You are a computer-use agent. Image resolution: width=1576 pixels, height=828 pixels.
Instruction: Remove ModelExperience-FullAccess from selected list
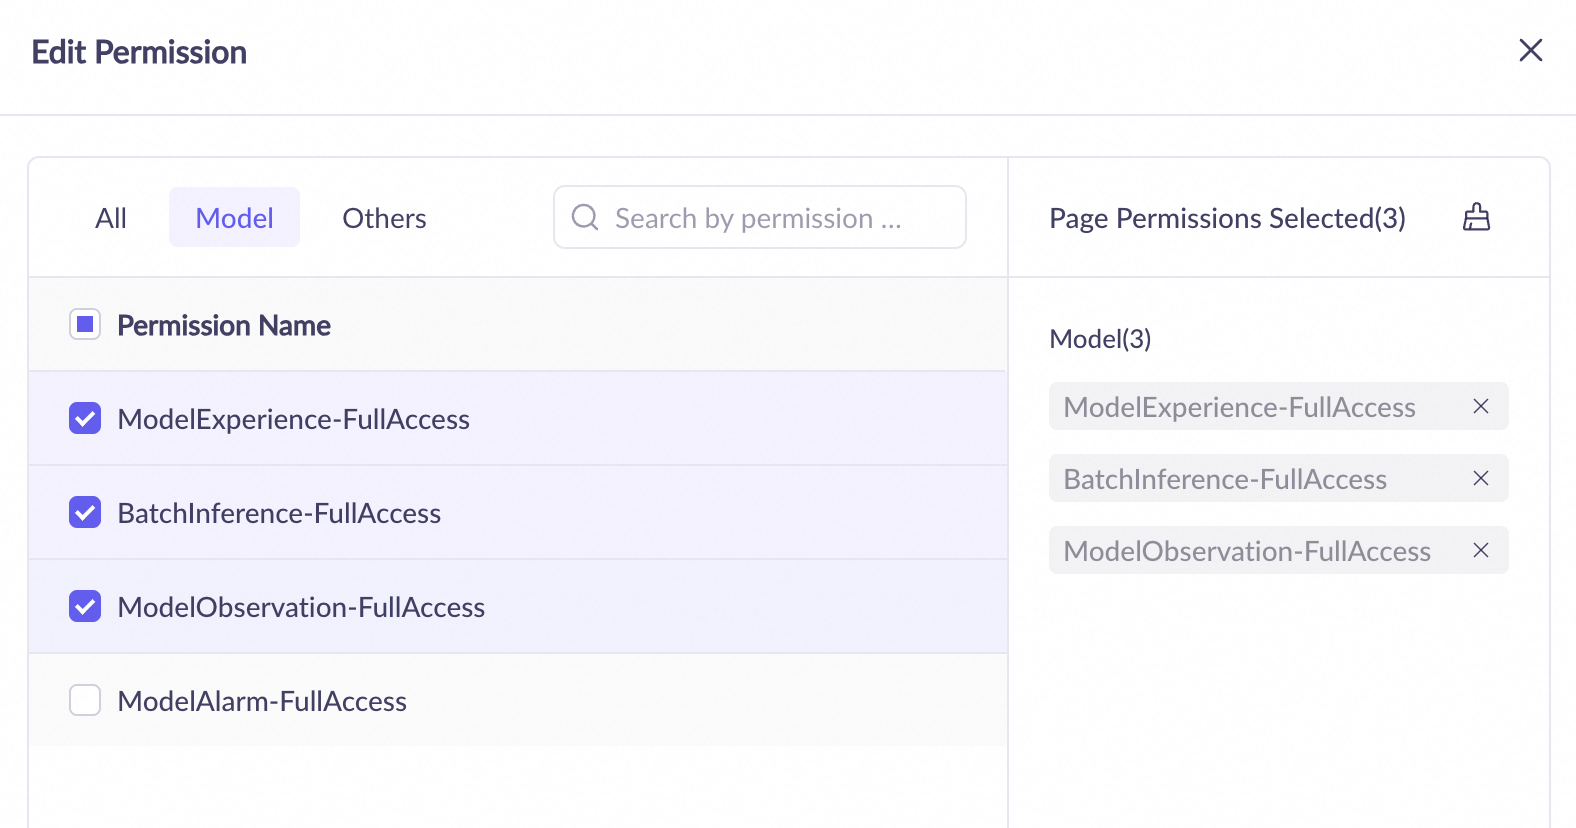coord(1481,406)
